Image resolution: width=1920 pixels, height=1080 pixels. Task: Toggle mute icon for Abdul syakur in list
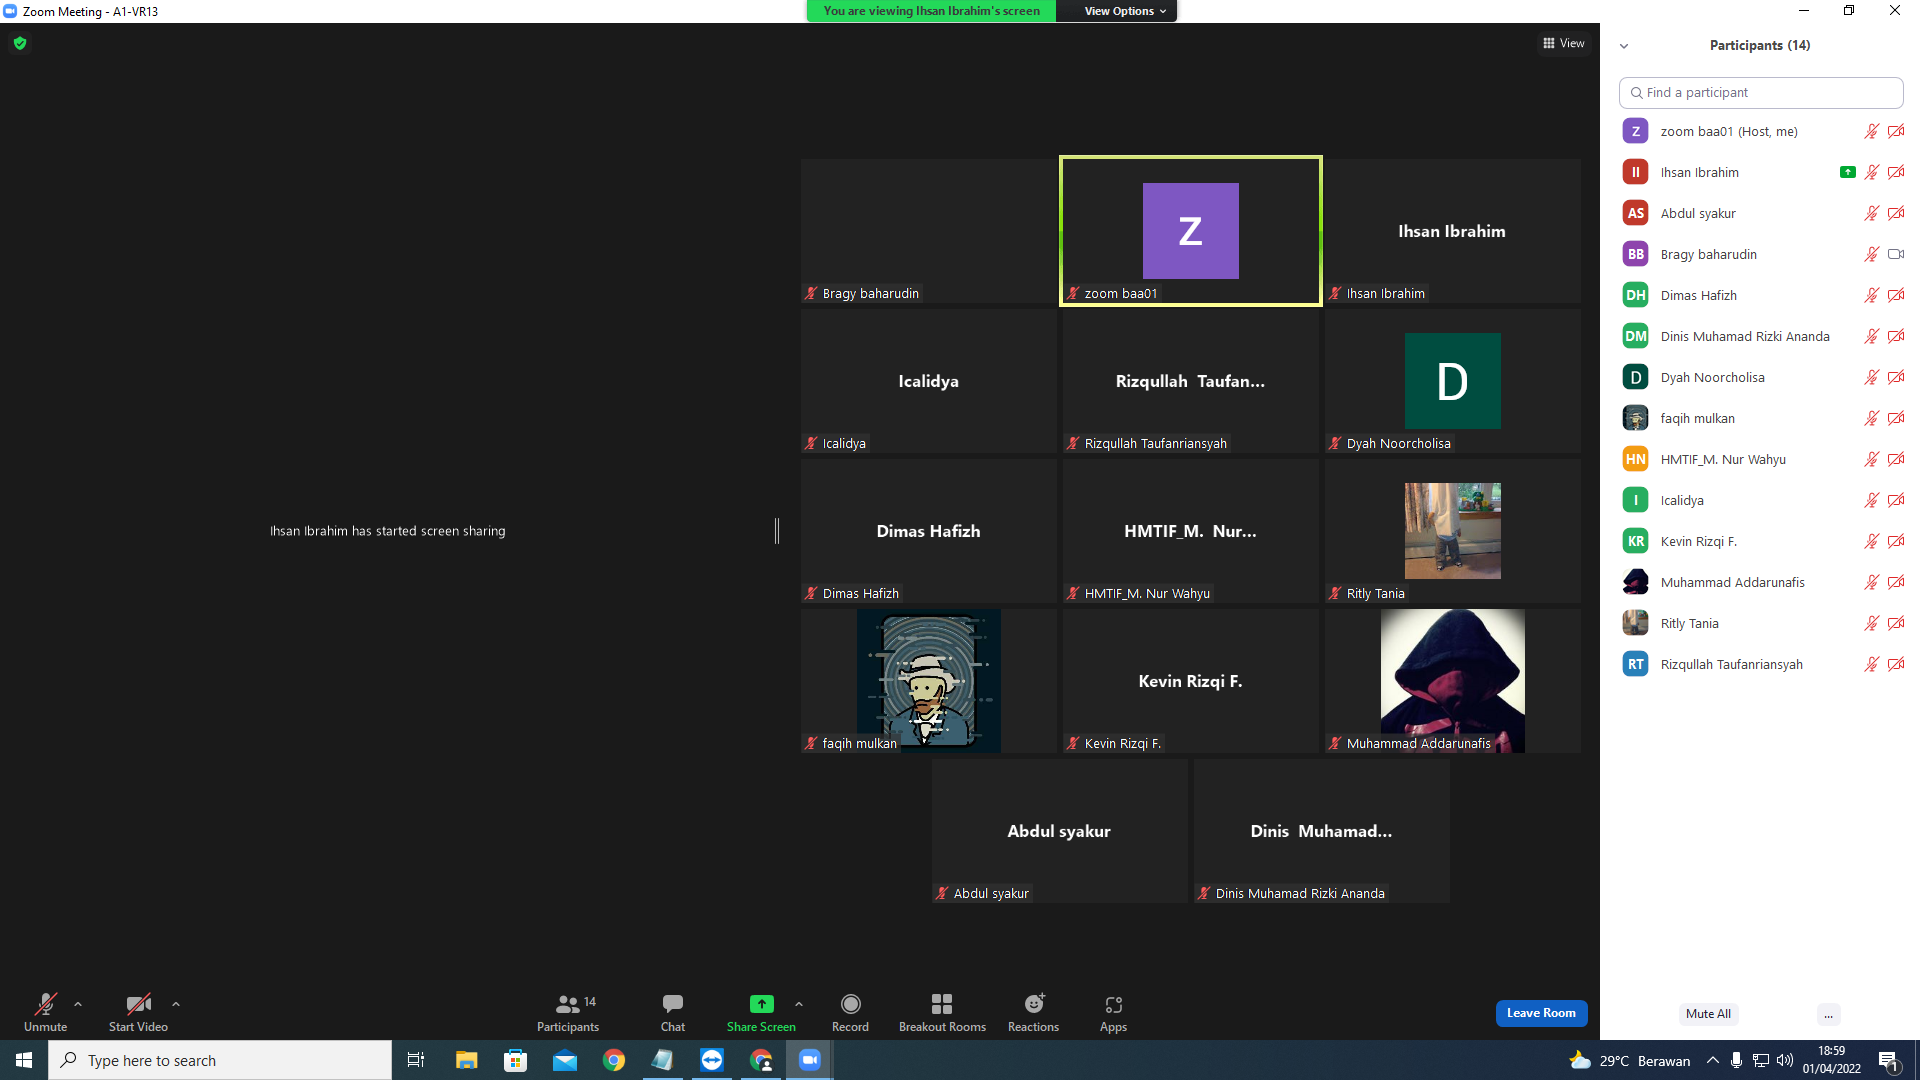1872,213
